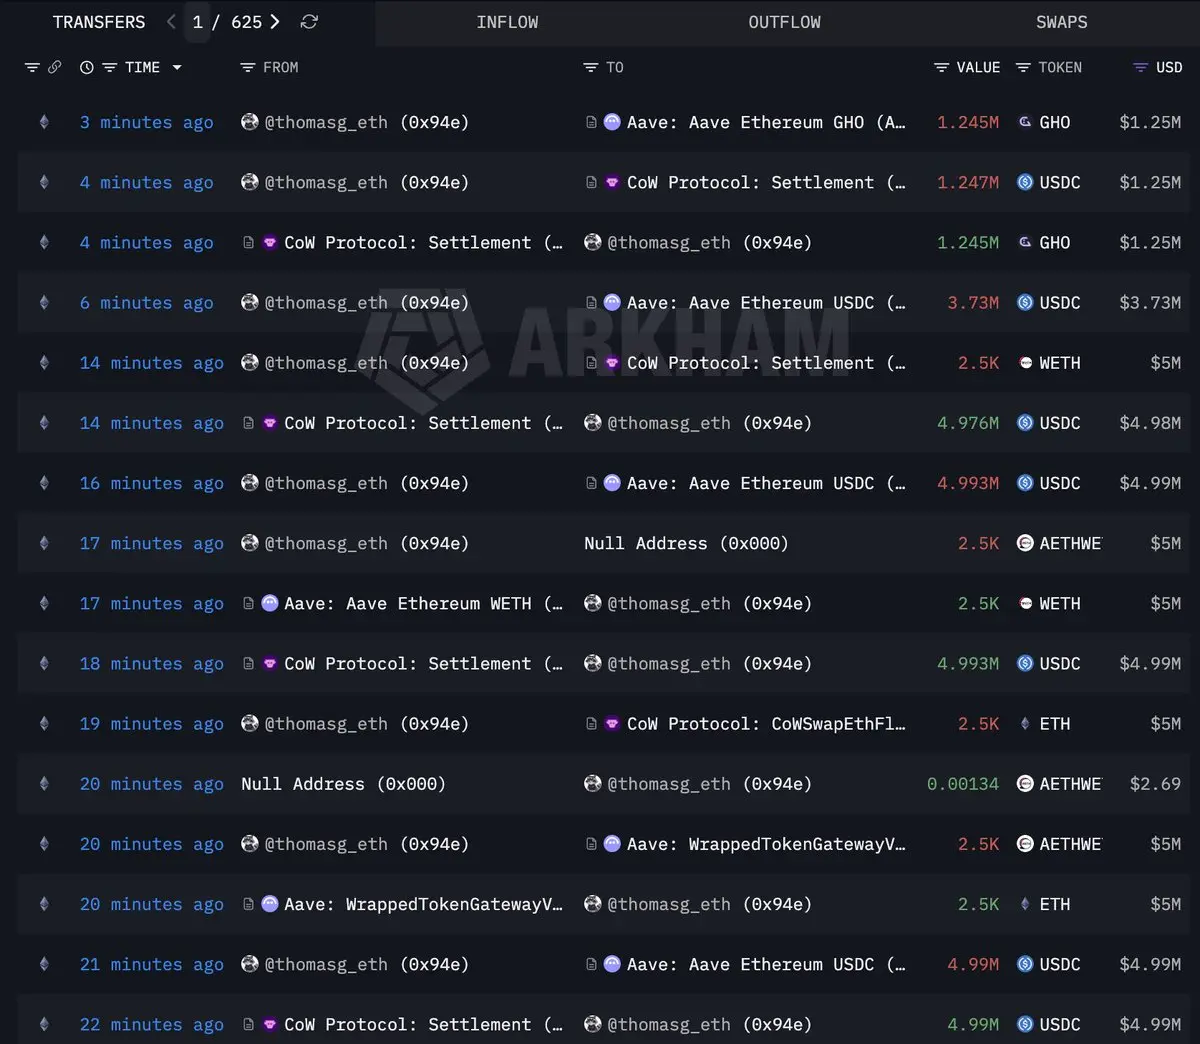This screenshot has height=1044, width=1200.
Task: Click the USD amount $4.98M
Action: (1150, 423)
